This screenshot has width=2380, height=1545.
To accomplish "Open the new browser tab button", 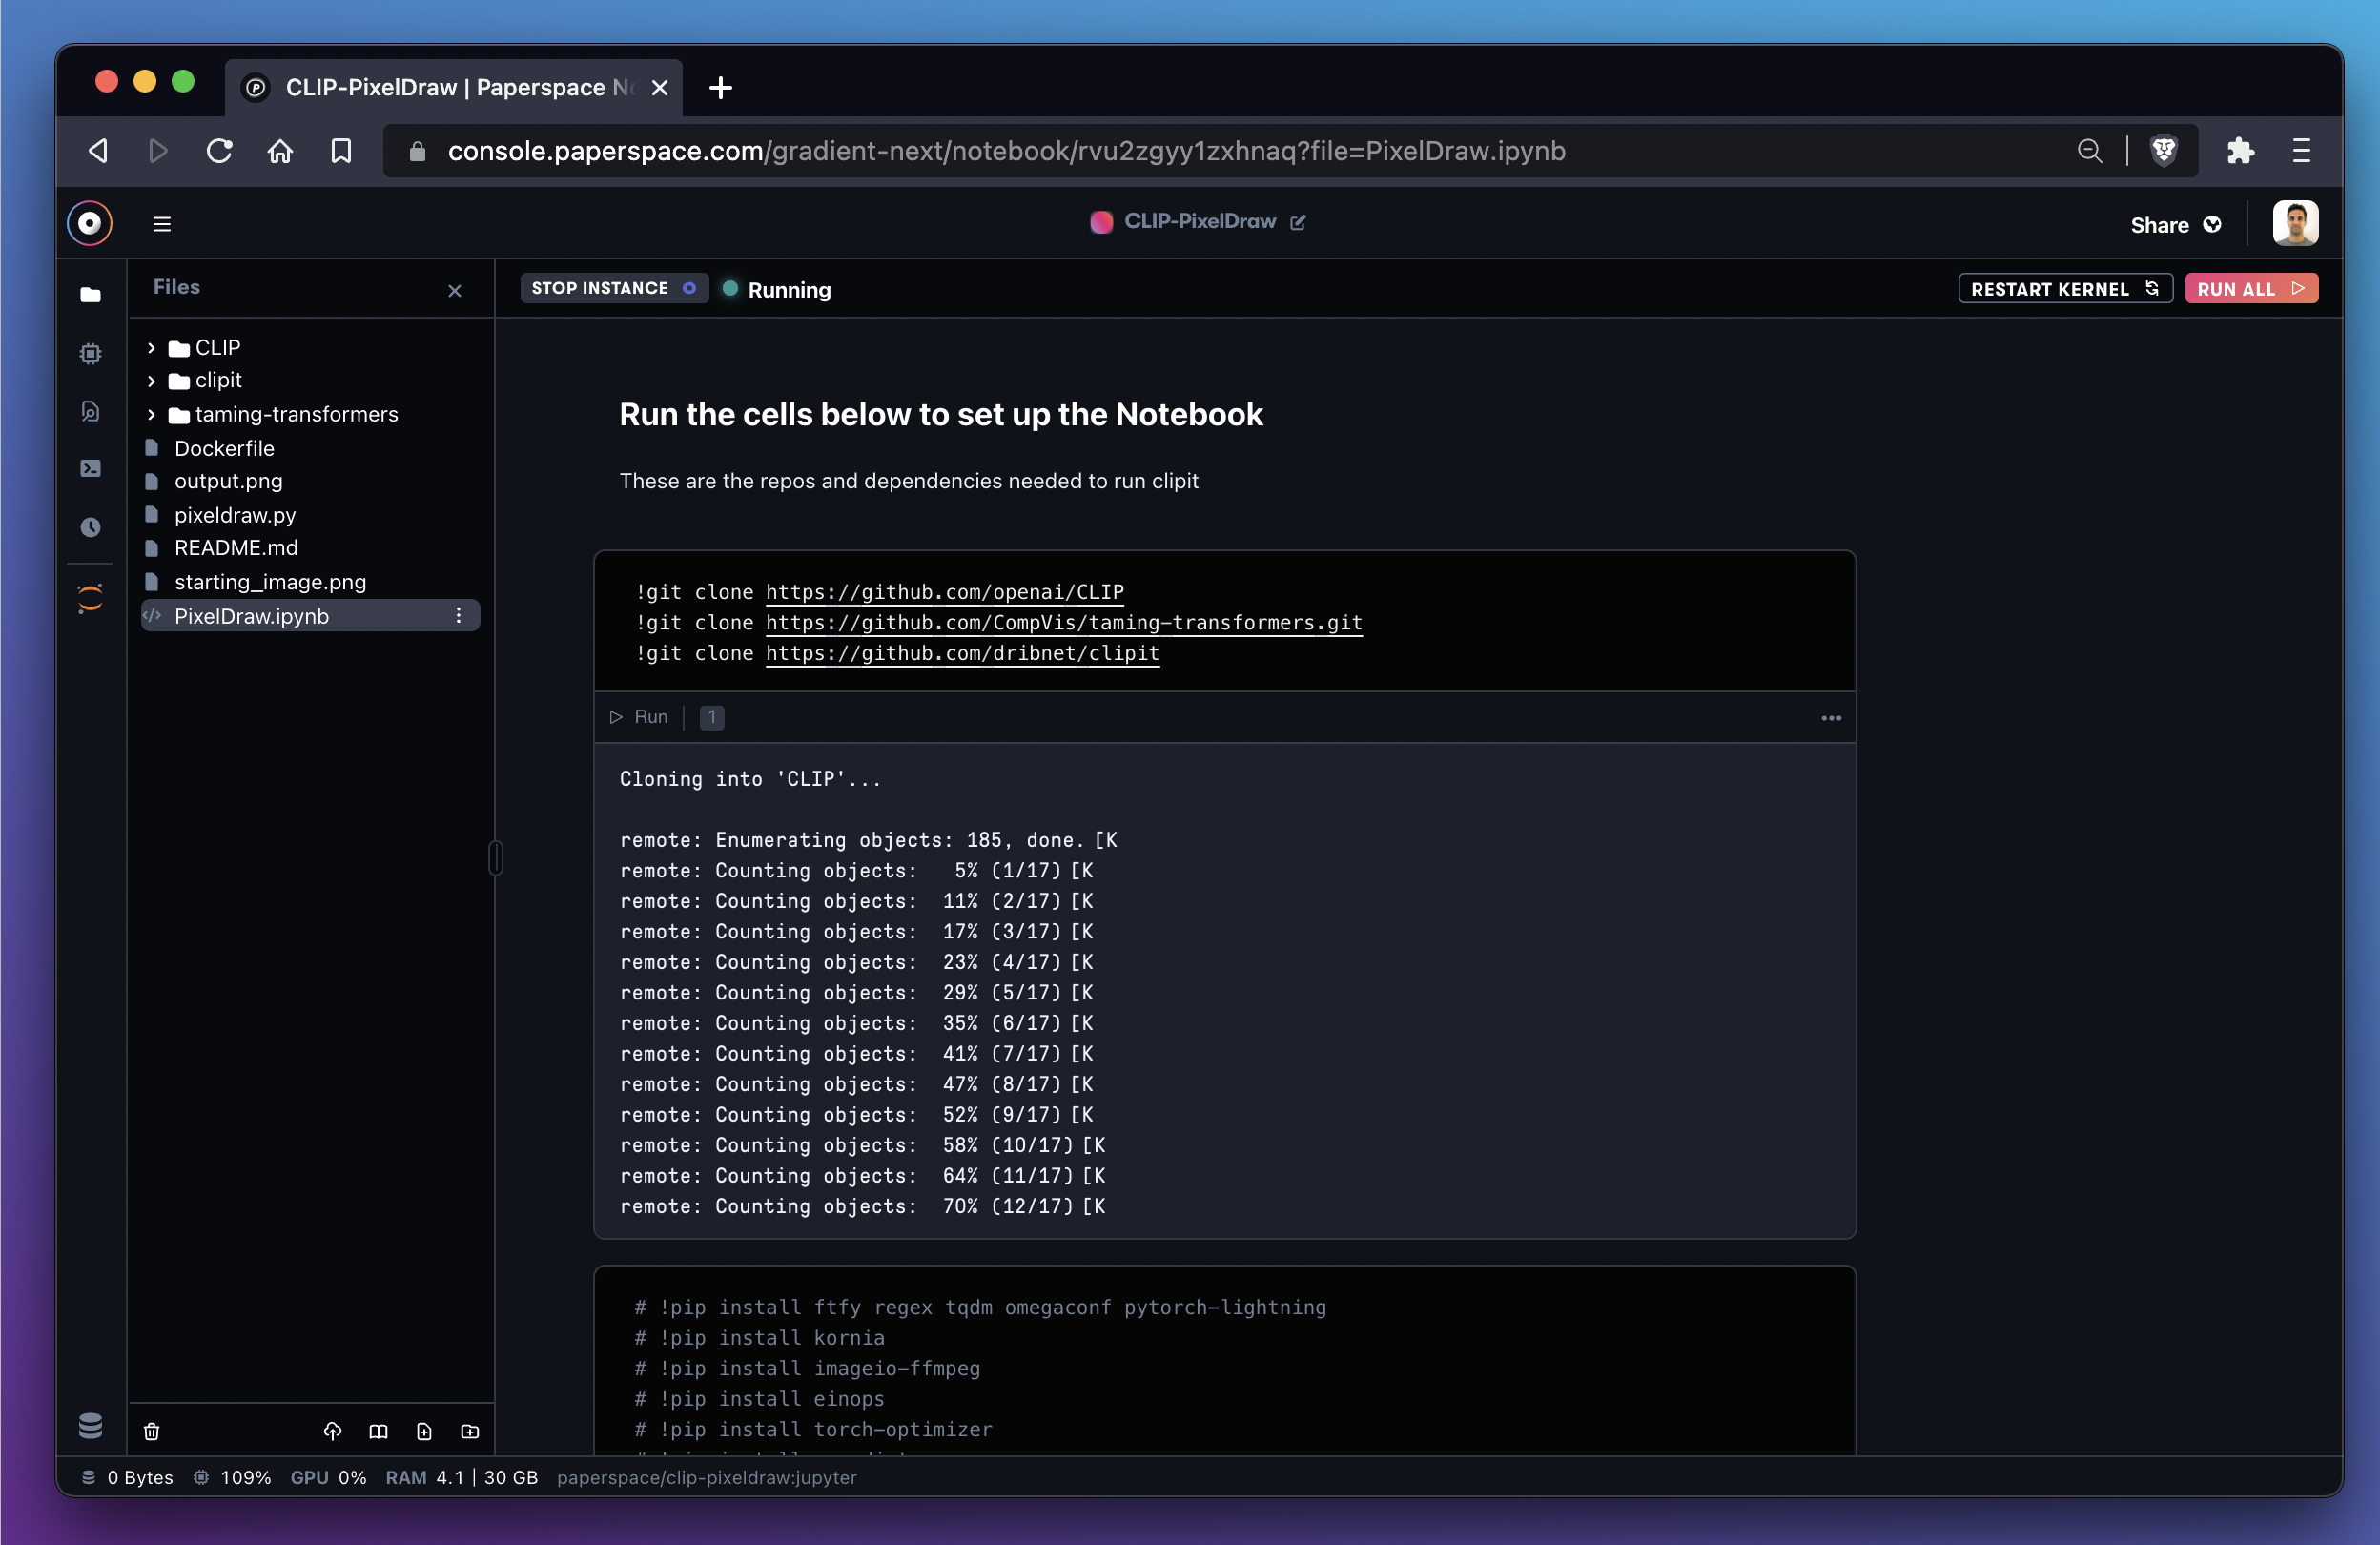I will coord(721,88).
